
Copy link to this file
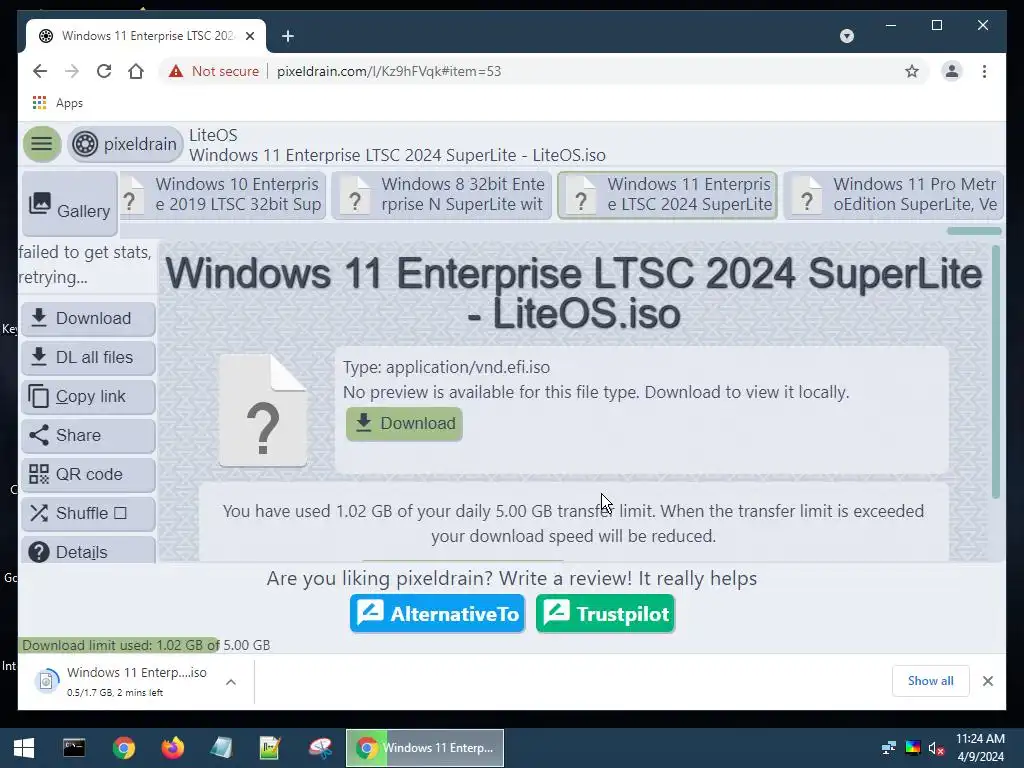point(88,396)
